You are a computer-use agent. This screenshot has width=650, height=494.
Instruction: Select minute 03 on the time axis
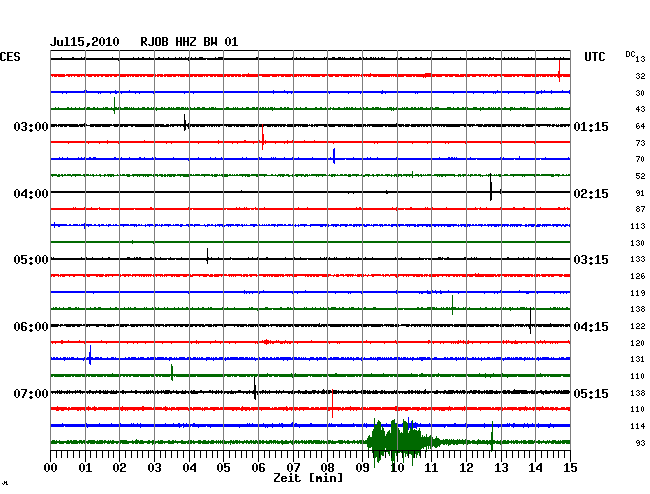point(155,468)
